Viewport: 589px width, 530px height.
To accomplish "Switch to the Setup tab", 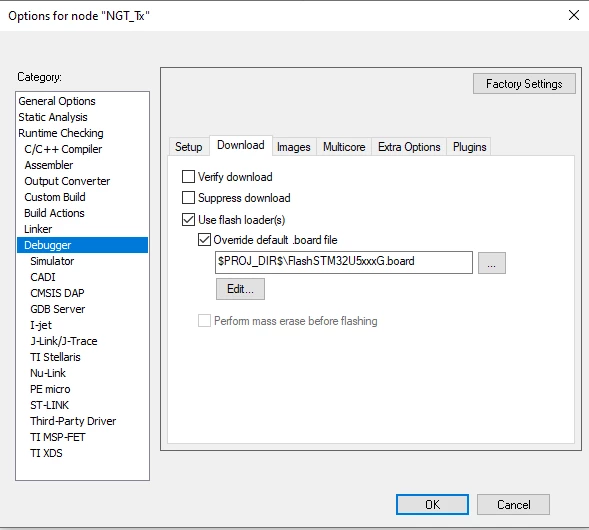I will tap(189, 146).
